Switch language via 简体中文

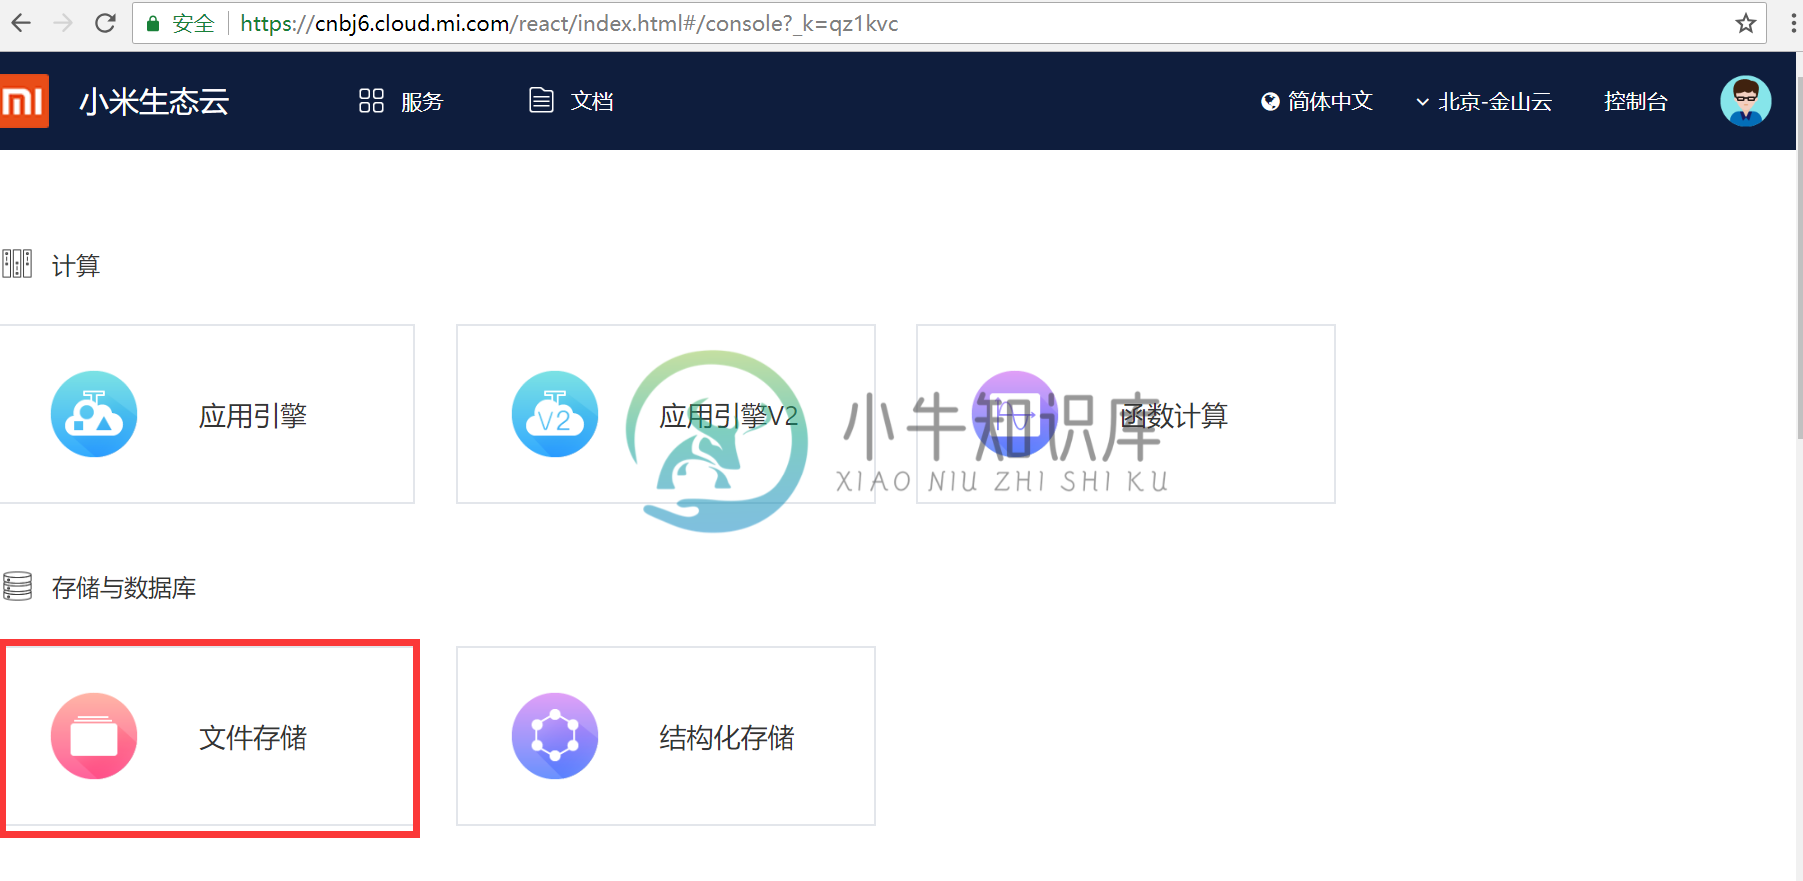pos(1330,101)
